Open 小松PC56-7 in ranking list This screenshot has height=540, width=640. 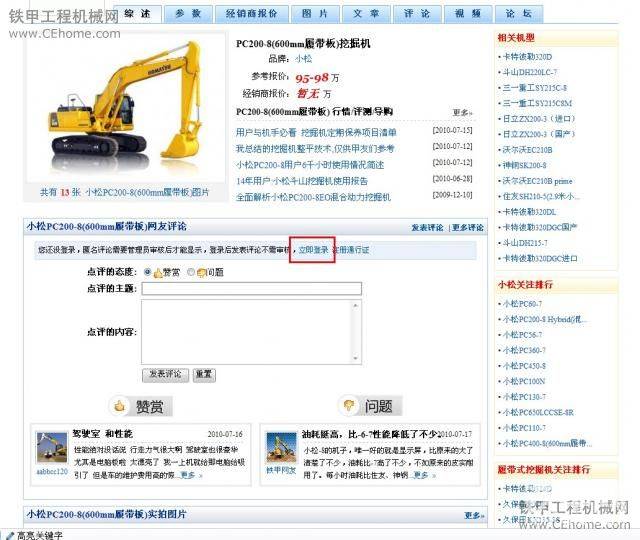[522, 335]
